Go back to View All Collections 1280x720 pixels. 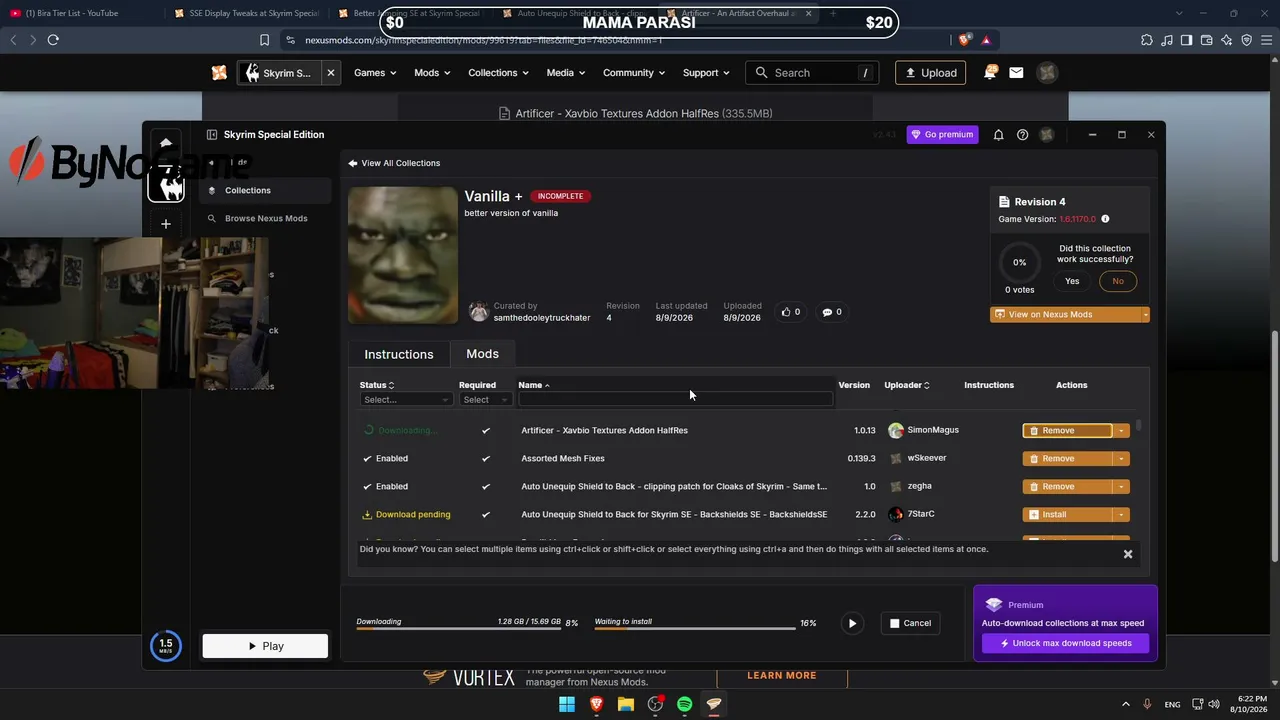click(x=394, y=163)
